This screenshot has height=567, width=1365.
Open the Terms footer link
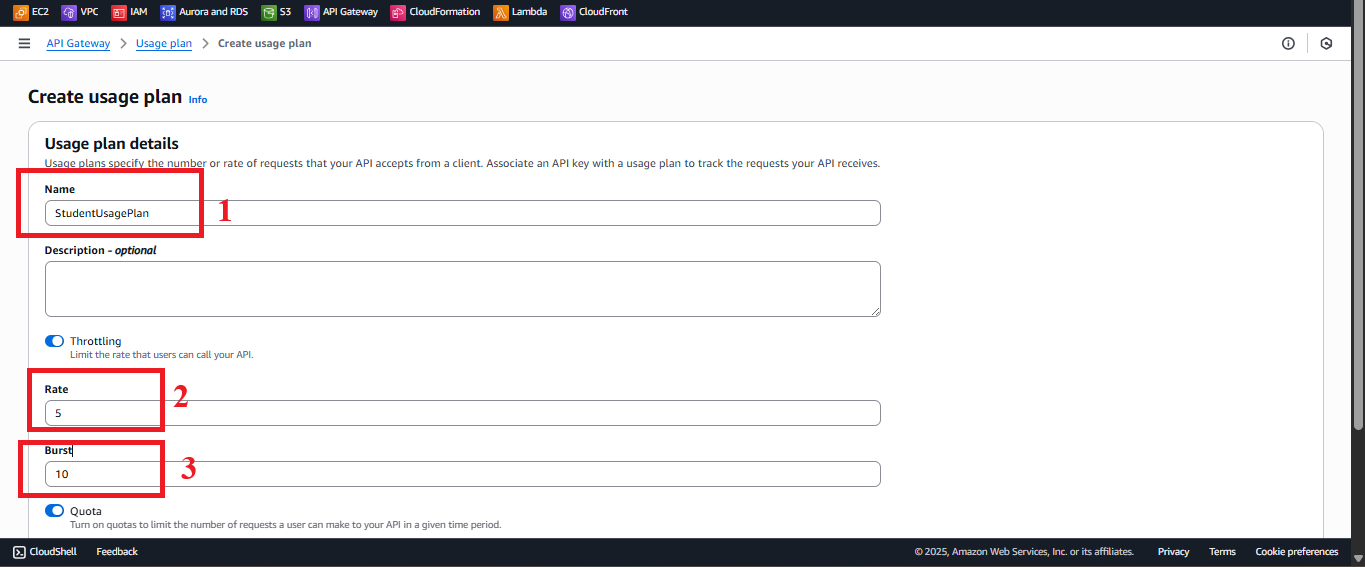click(1222, 552)
